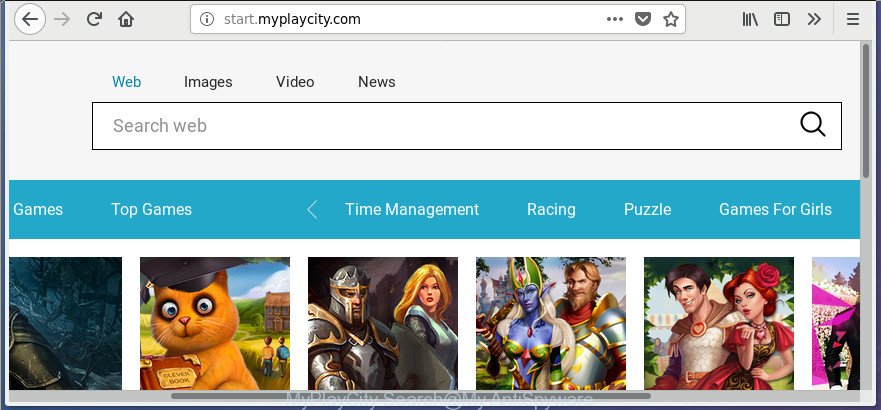The image size is (881, 410).
Task: Open the Puzzle games category
Action: 647,209
